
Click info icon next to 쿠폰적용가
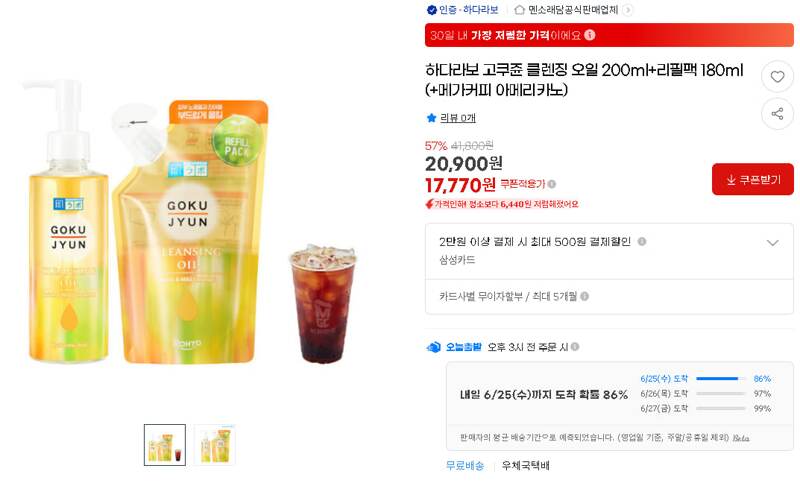point(552,184)
